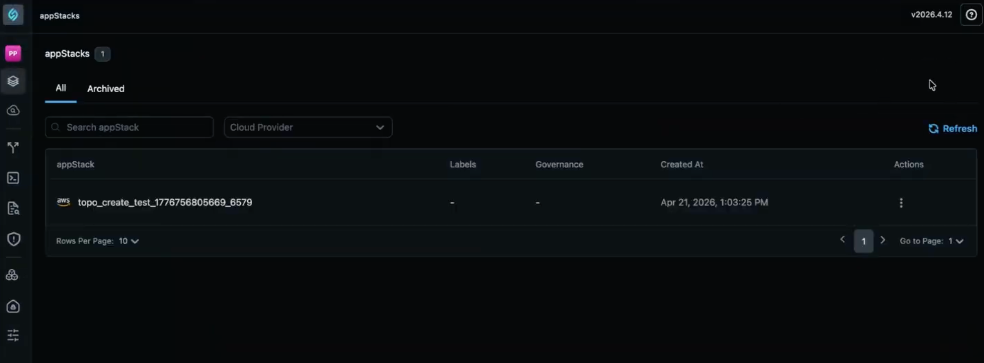Open topo_create_test_1776756805669_6579 appStack
The height and width of the screenshot is (363, 984).
[165, 202]
